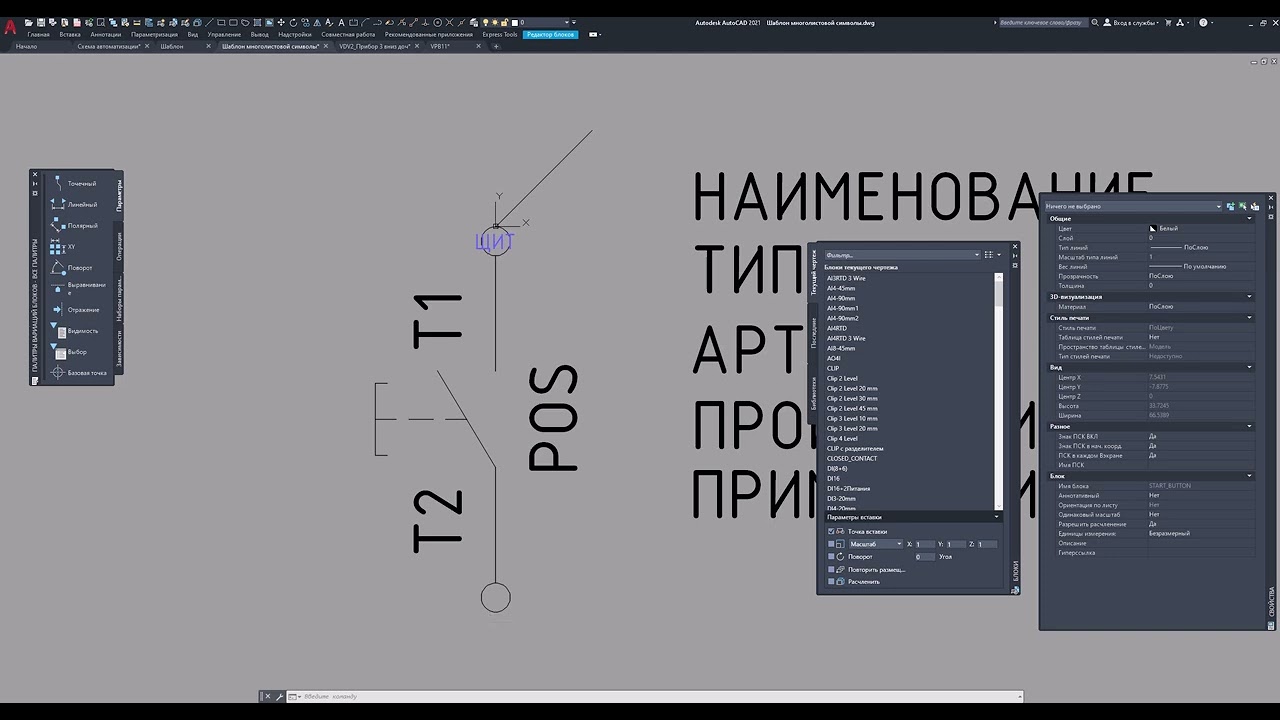The width and height of the screenshot is (1280, 720).
Task: Open the AutoCAD application menu logo
Action: 10,27
